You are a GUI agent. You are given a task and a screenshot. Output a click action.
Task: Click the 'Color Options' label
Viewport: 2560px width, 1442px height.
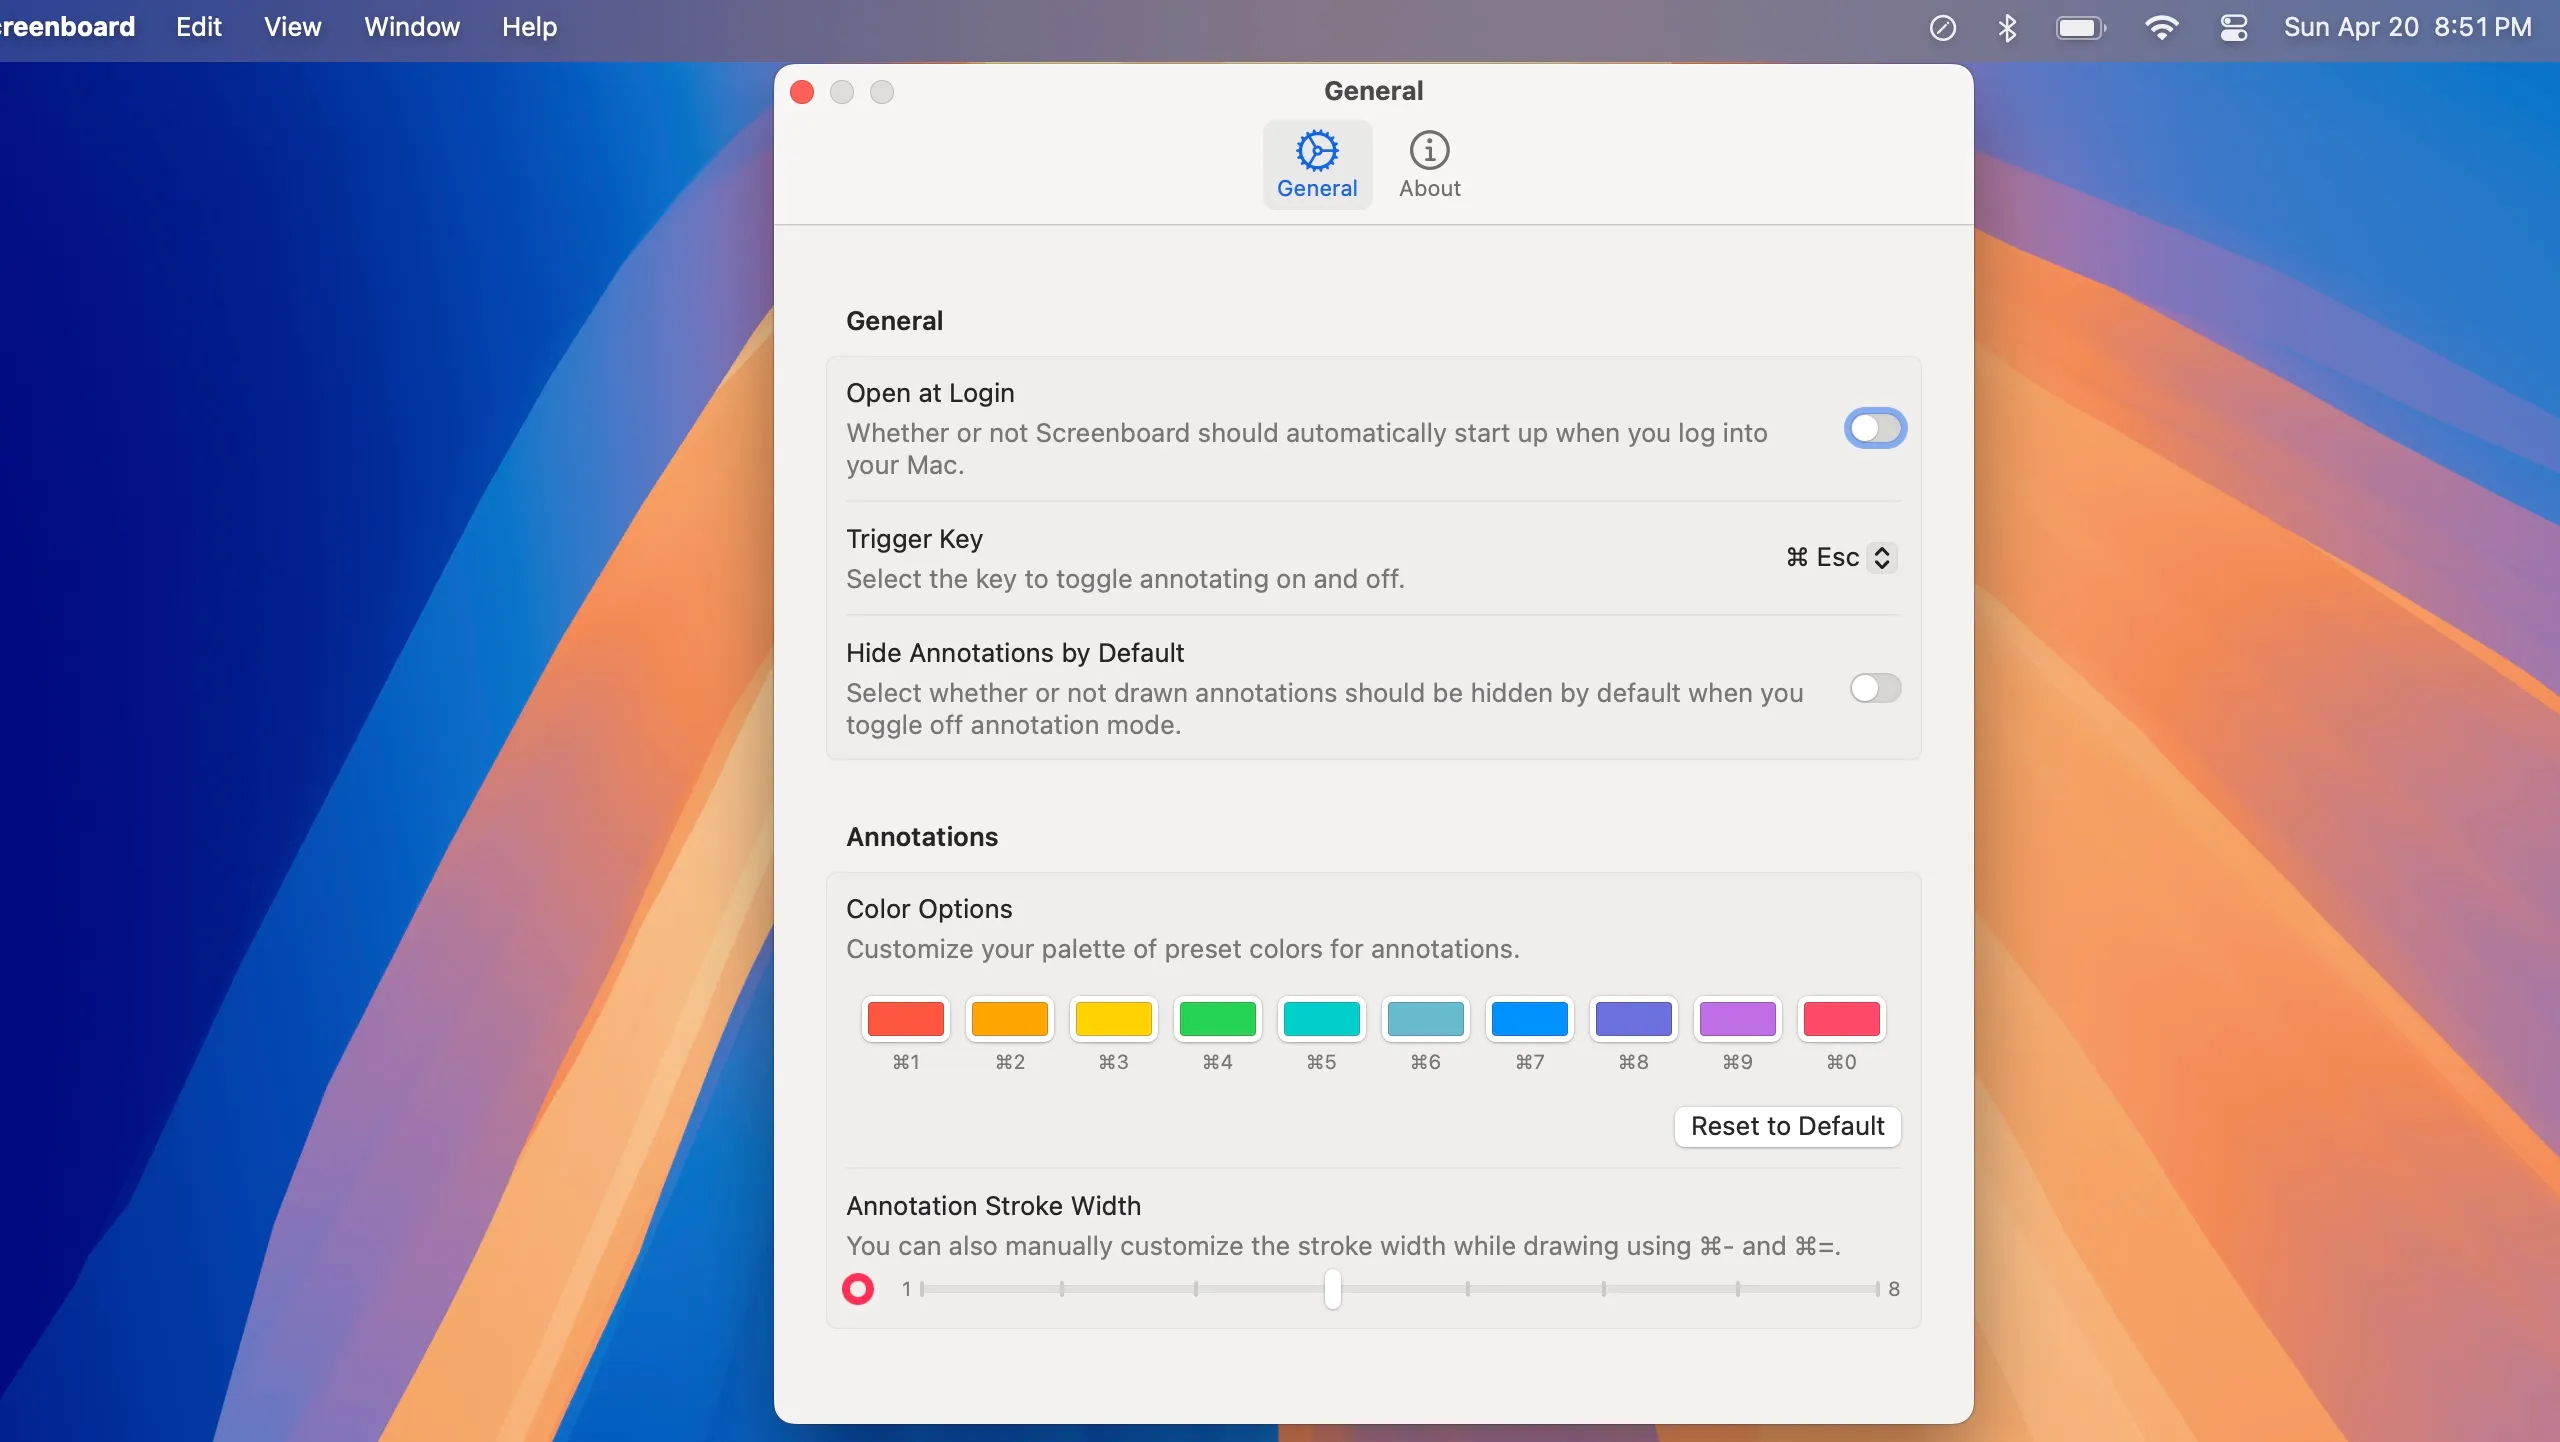pos(929,909)
